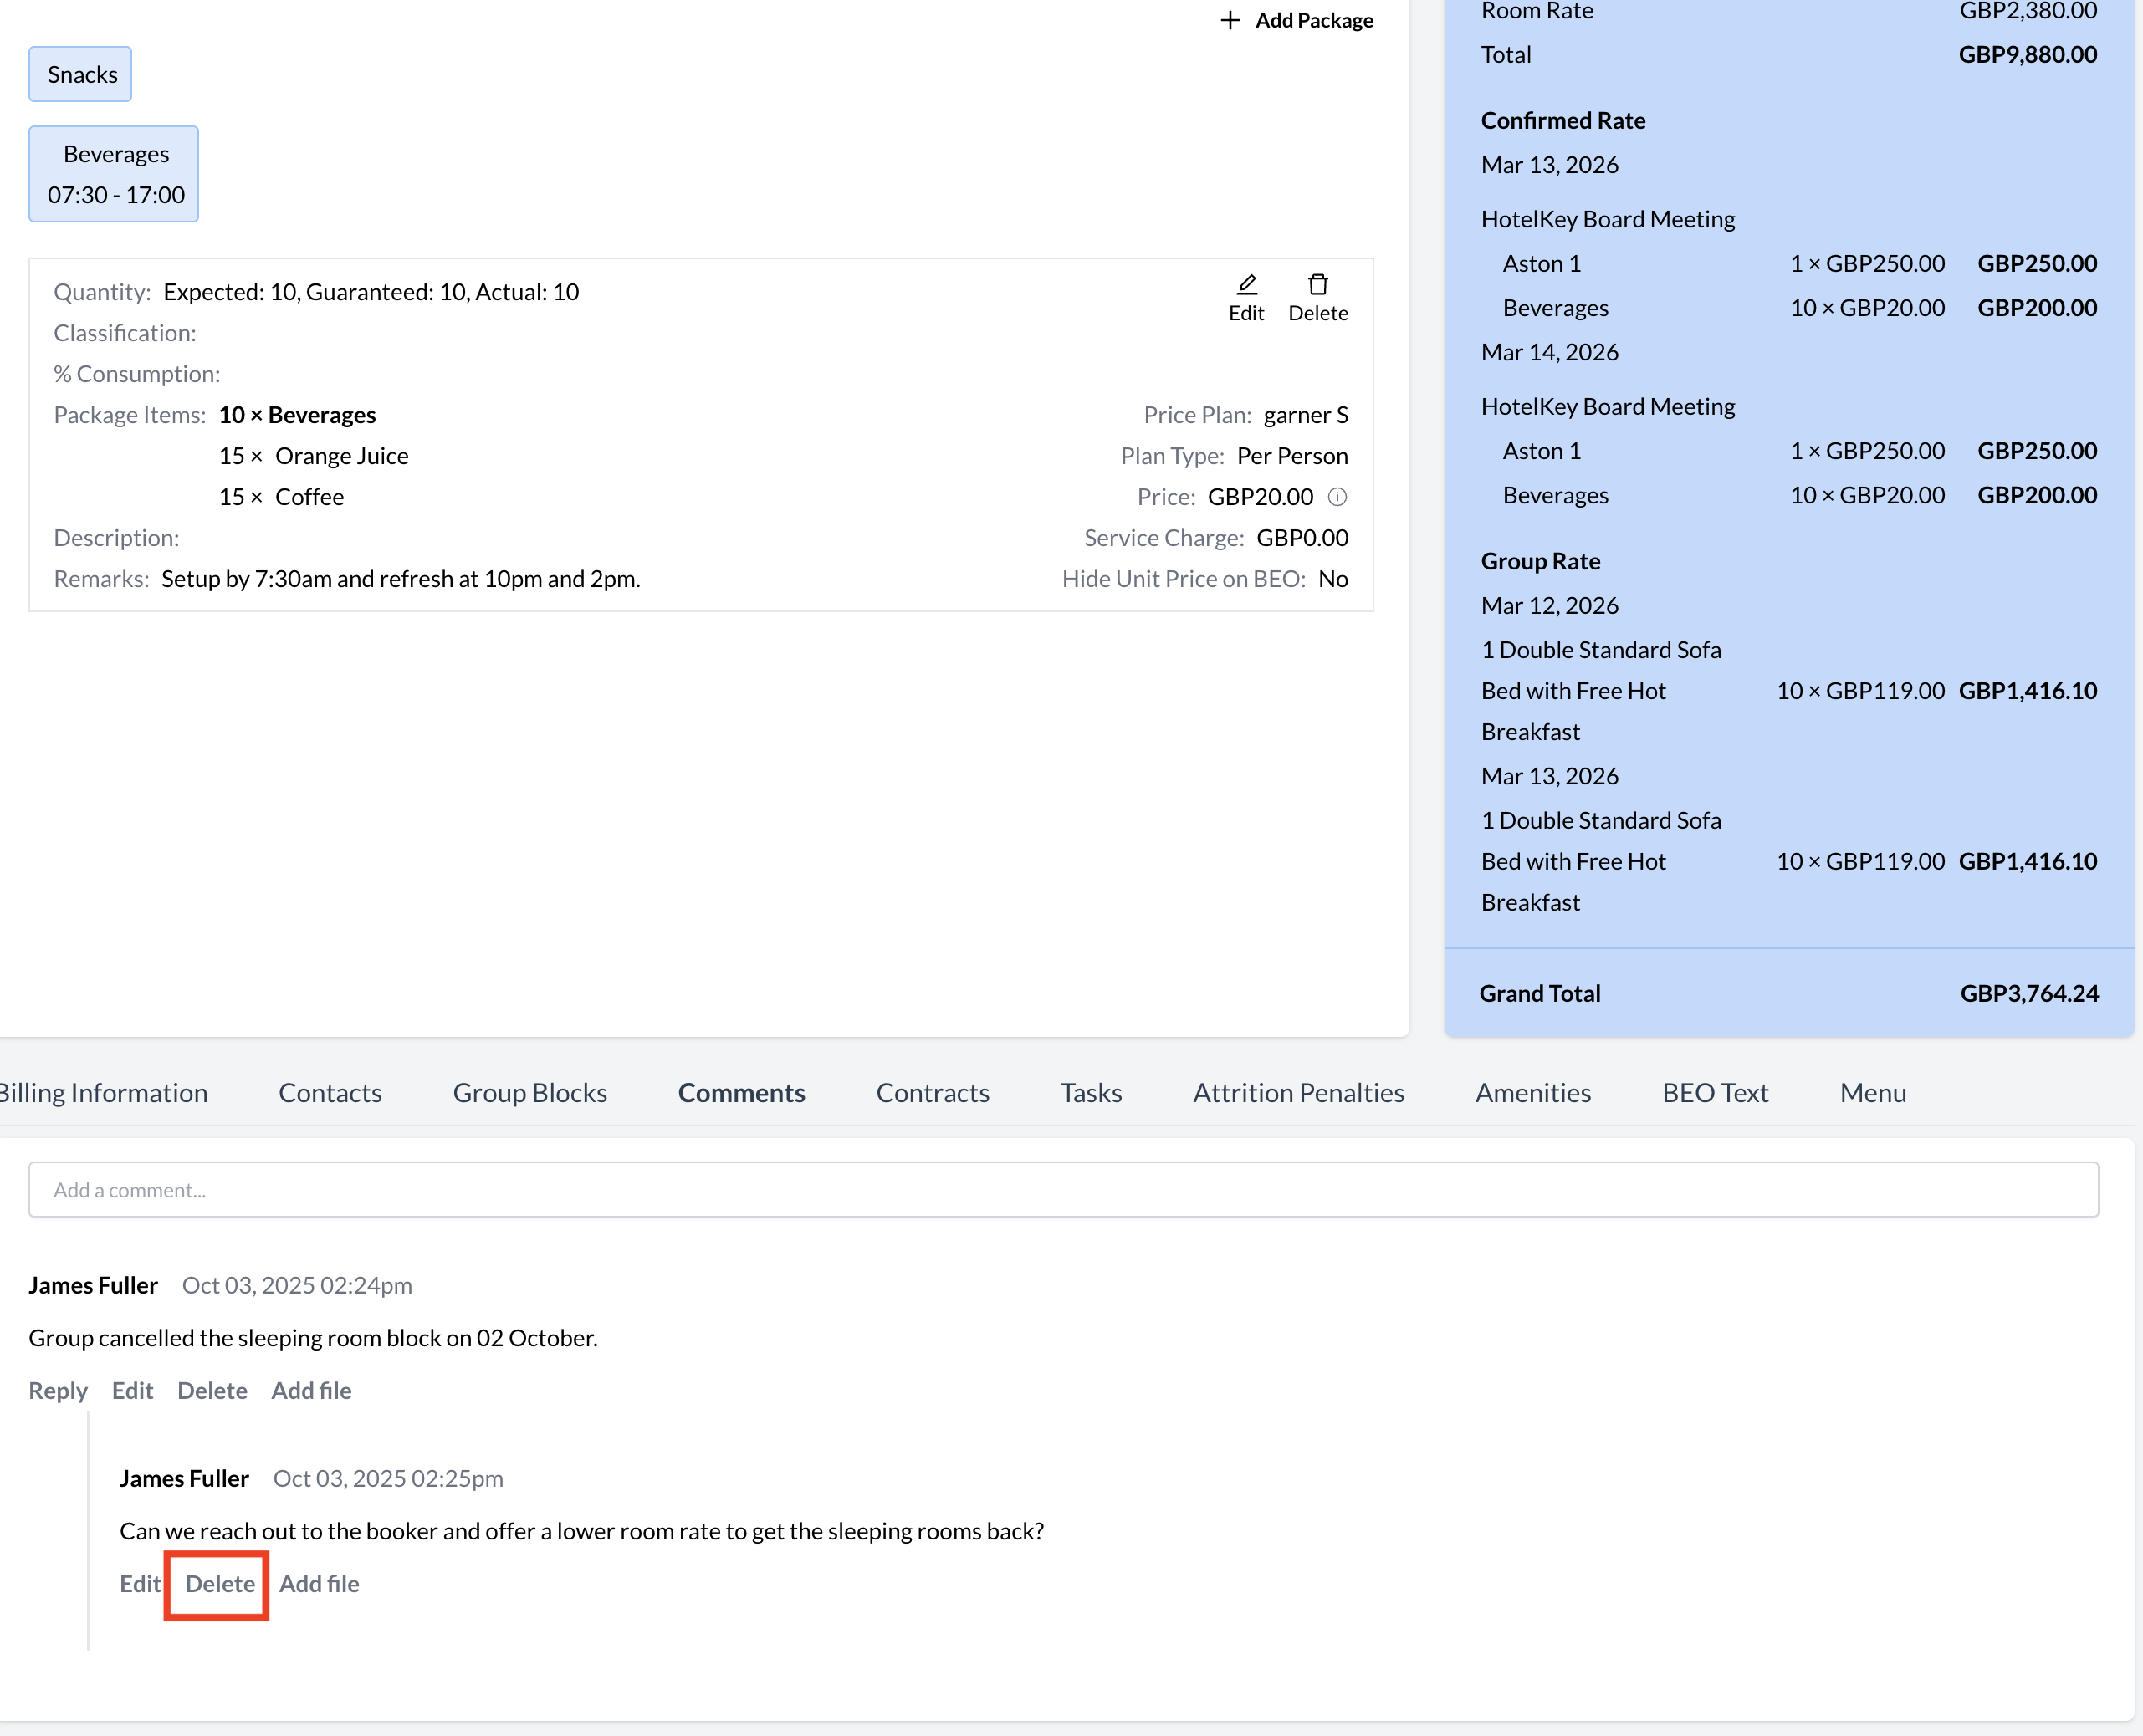Delete the lower room rate reply
2143x1736 pixels.
(220, 1584)
